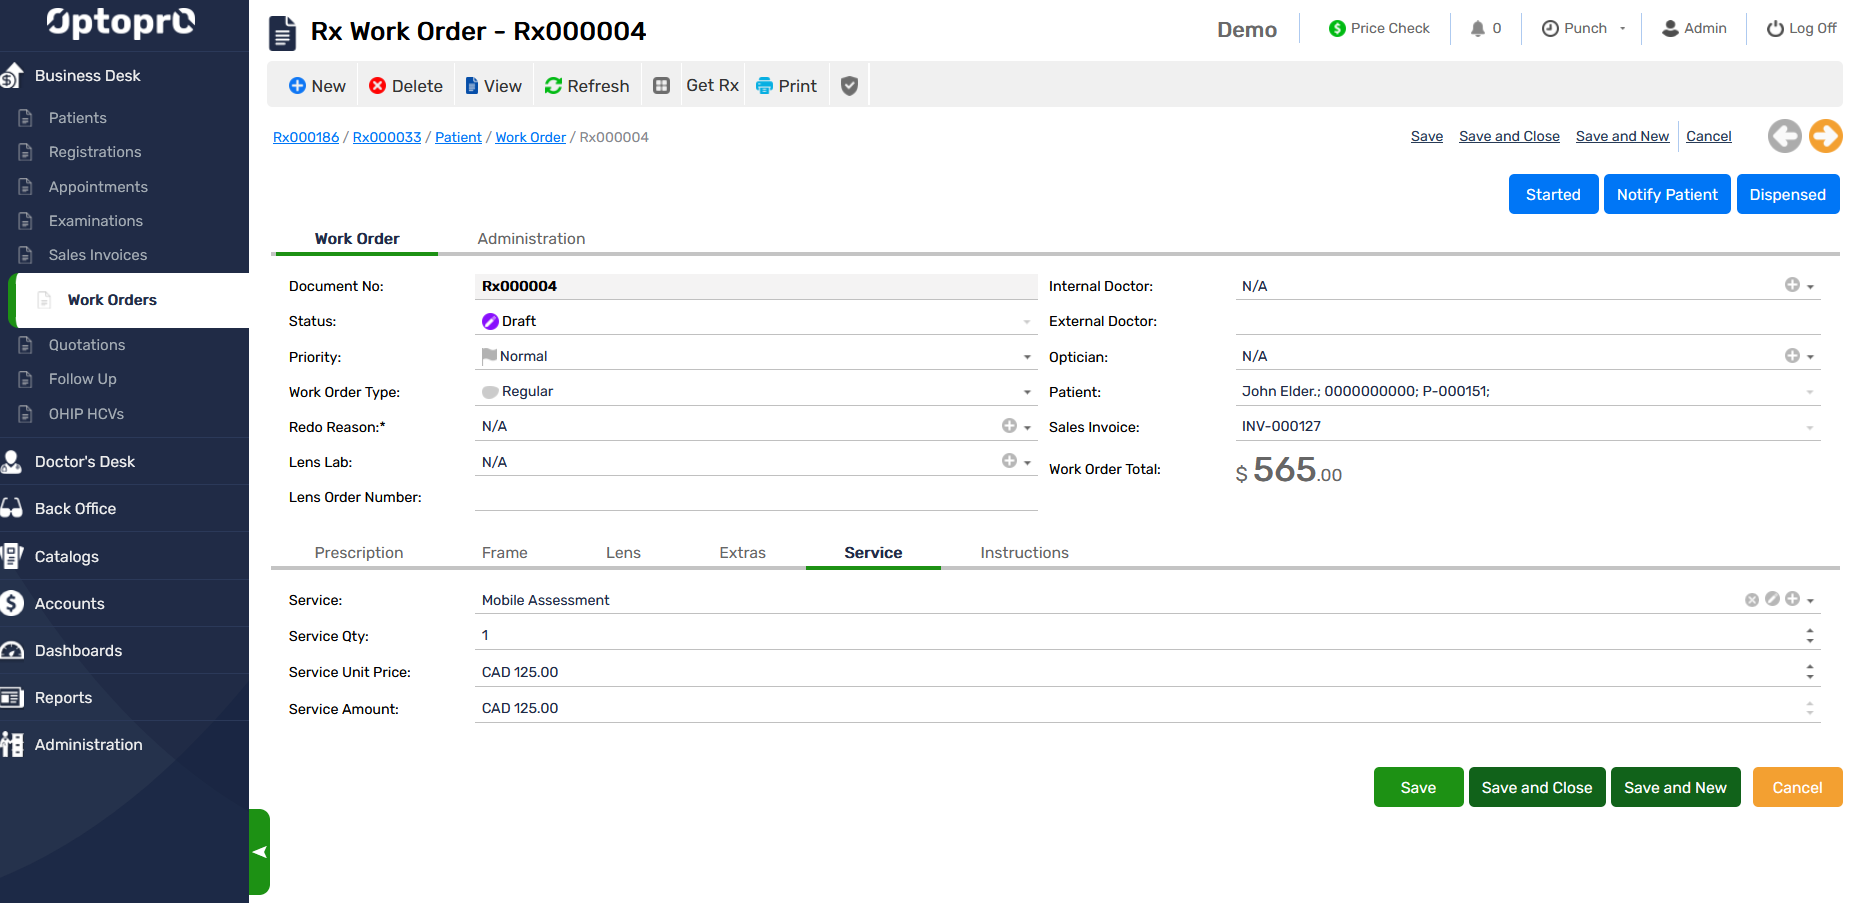Decrease the Service Unit Price stepper
Viewport: 1850px width, 903px height.
point(1810,677)
